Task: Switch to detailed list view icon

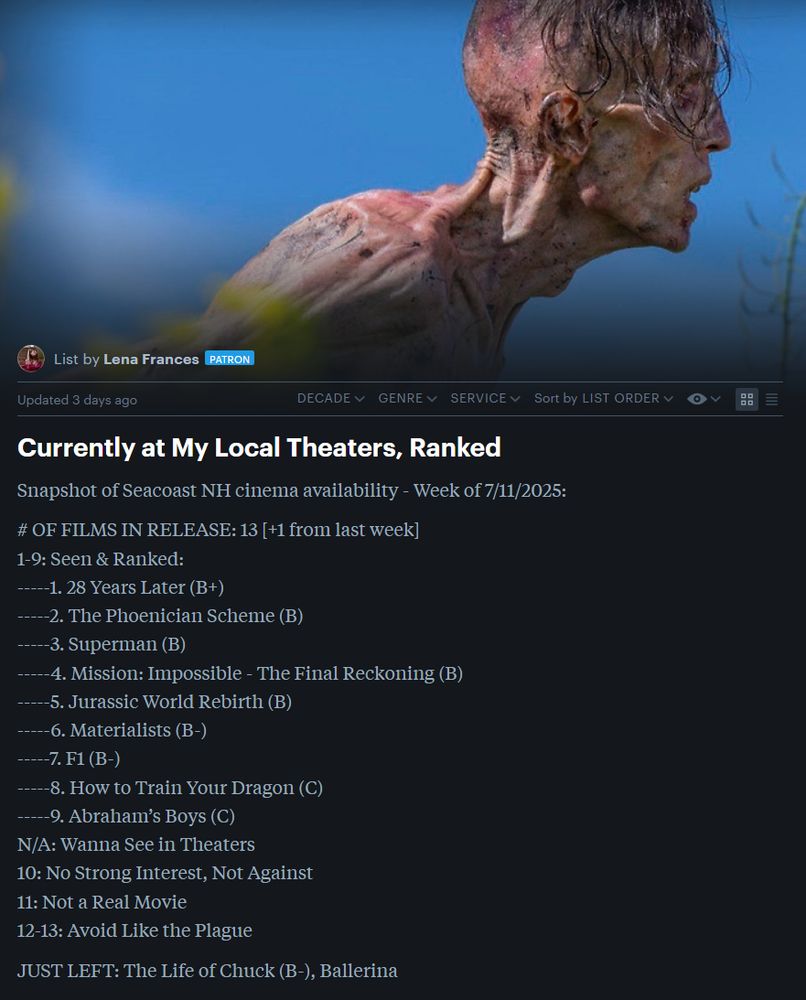Action: (x=772, y=399)
